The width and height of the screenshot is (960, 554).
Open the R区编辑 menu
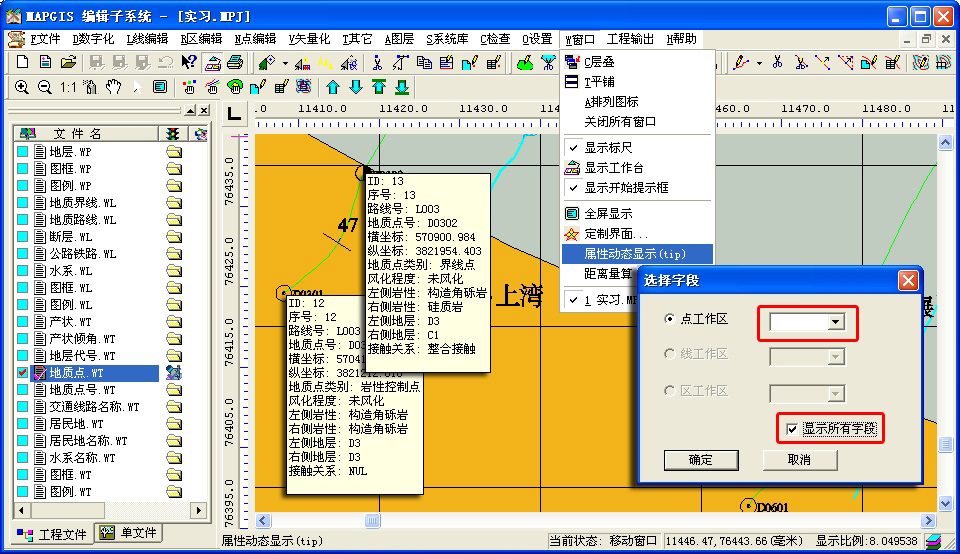tap(201, 39)
